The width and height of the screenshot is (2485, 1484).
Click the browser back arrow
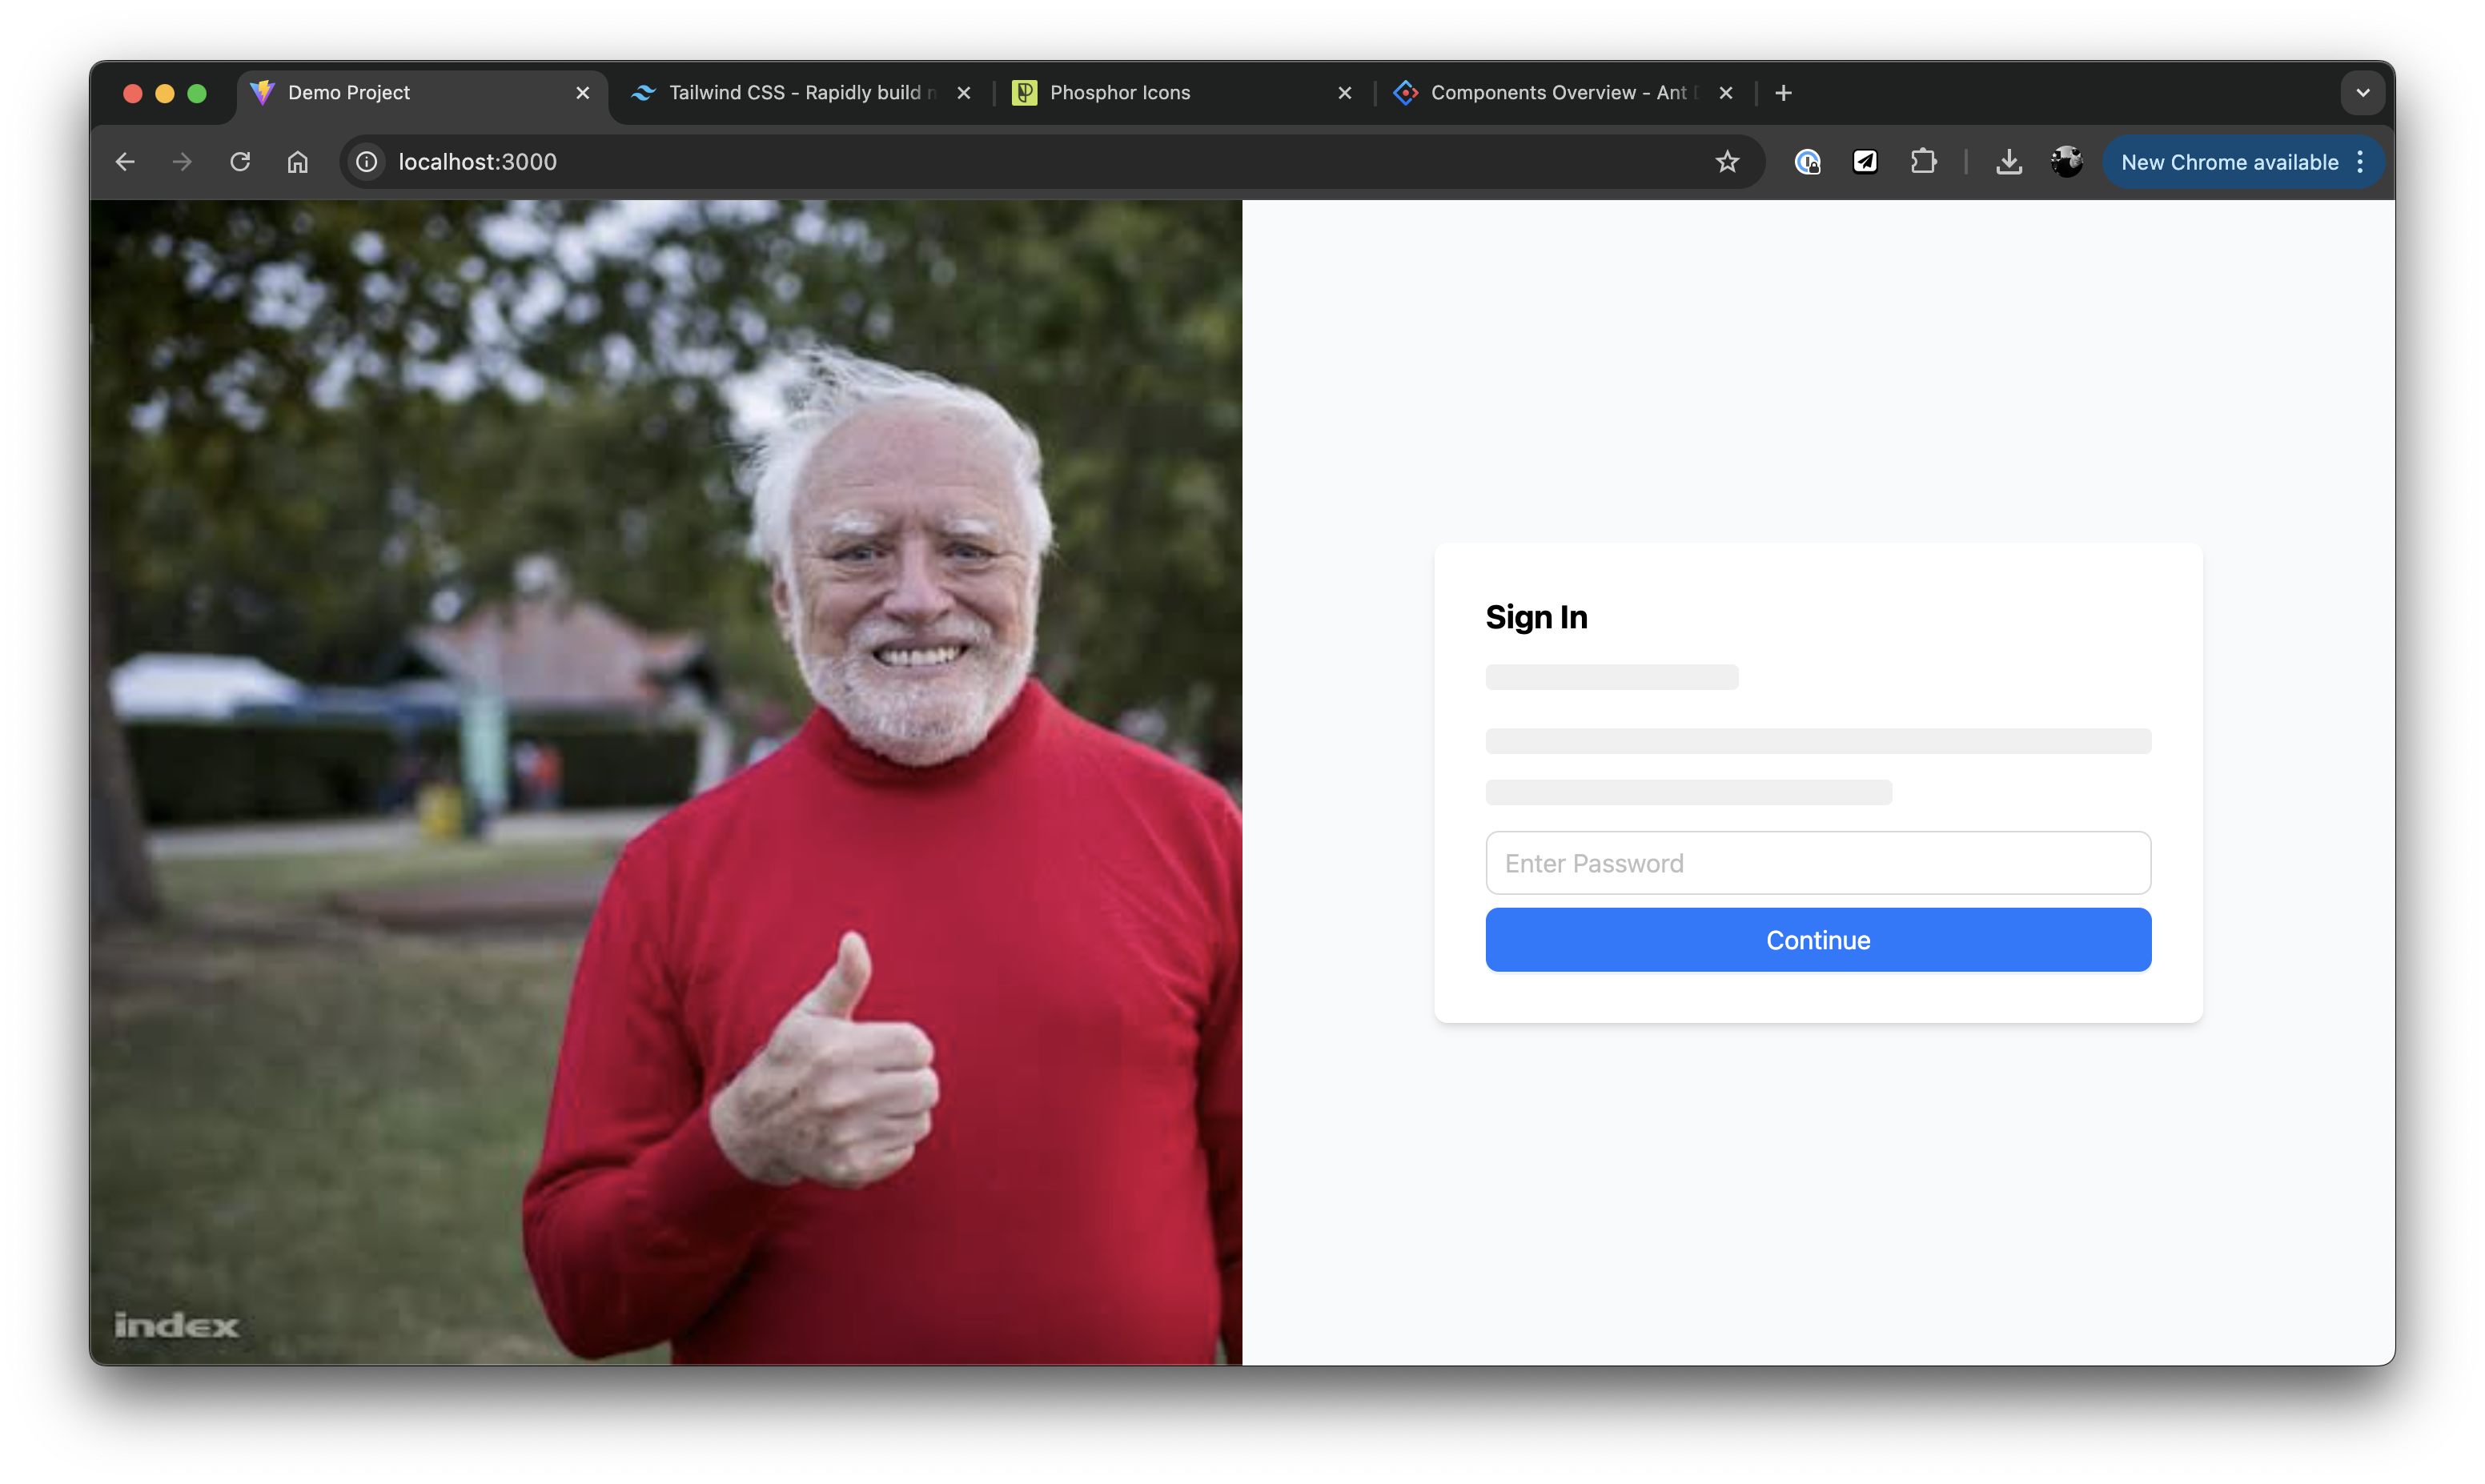[125, 162]
